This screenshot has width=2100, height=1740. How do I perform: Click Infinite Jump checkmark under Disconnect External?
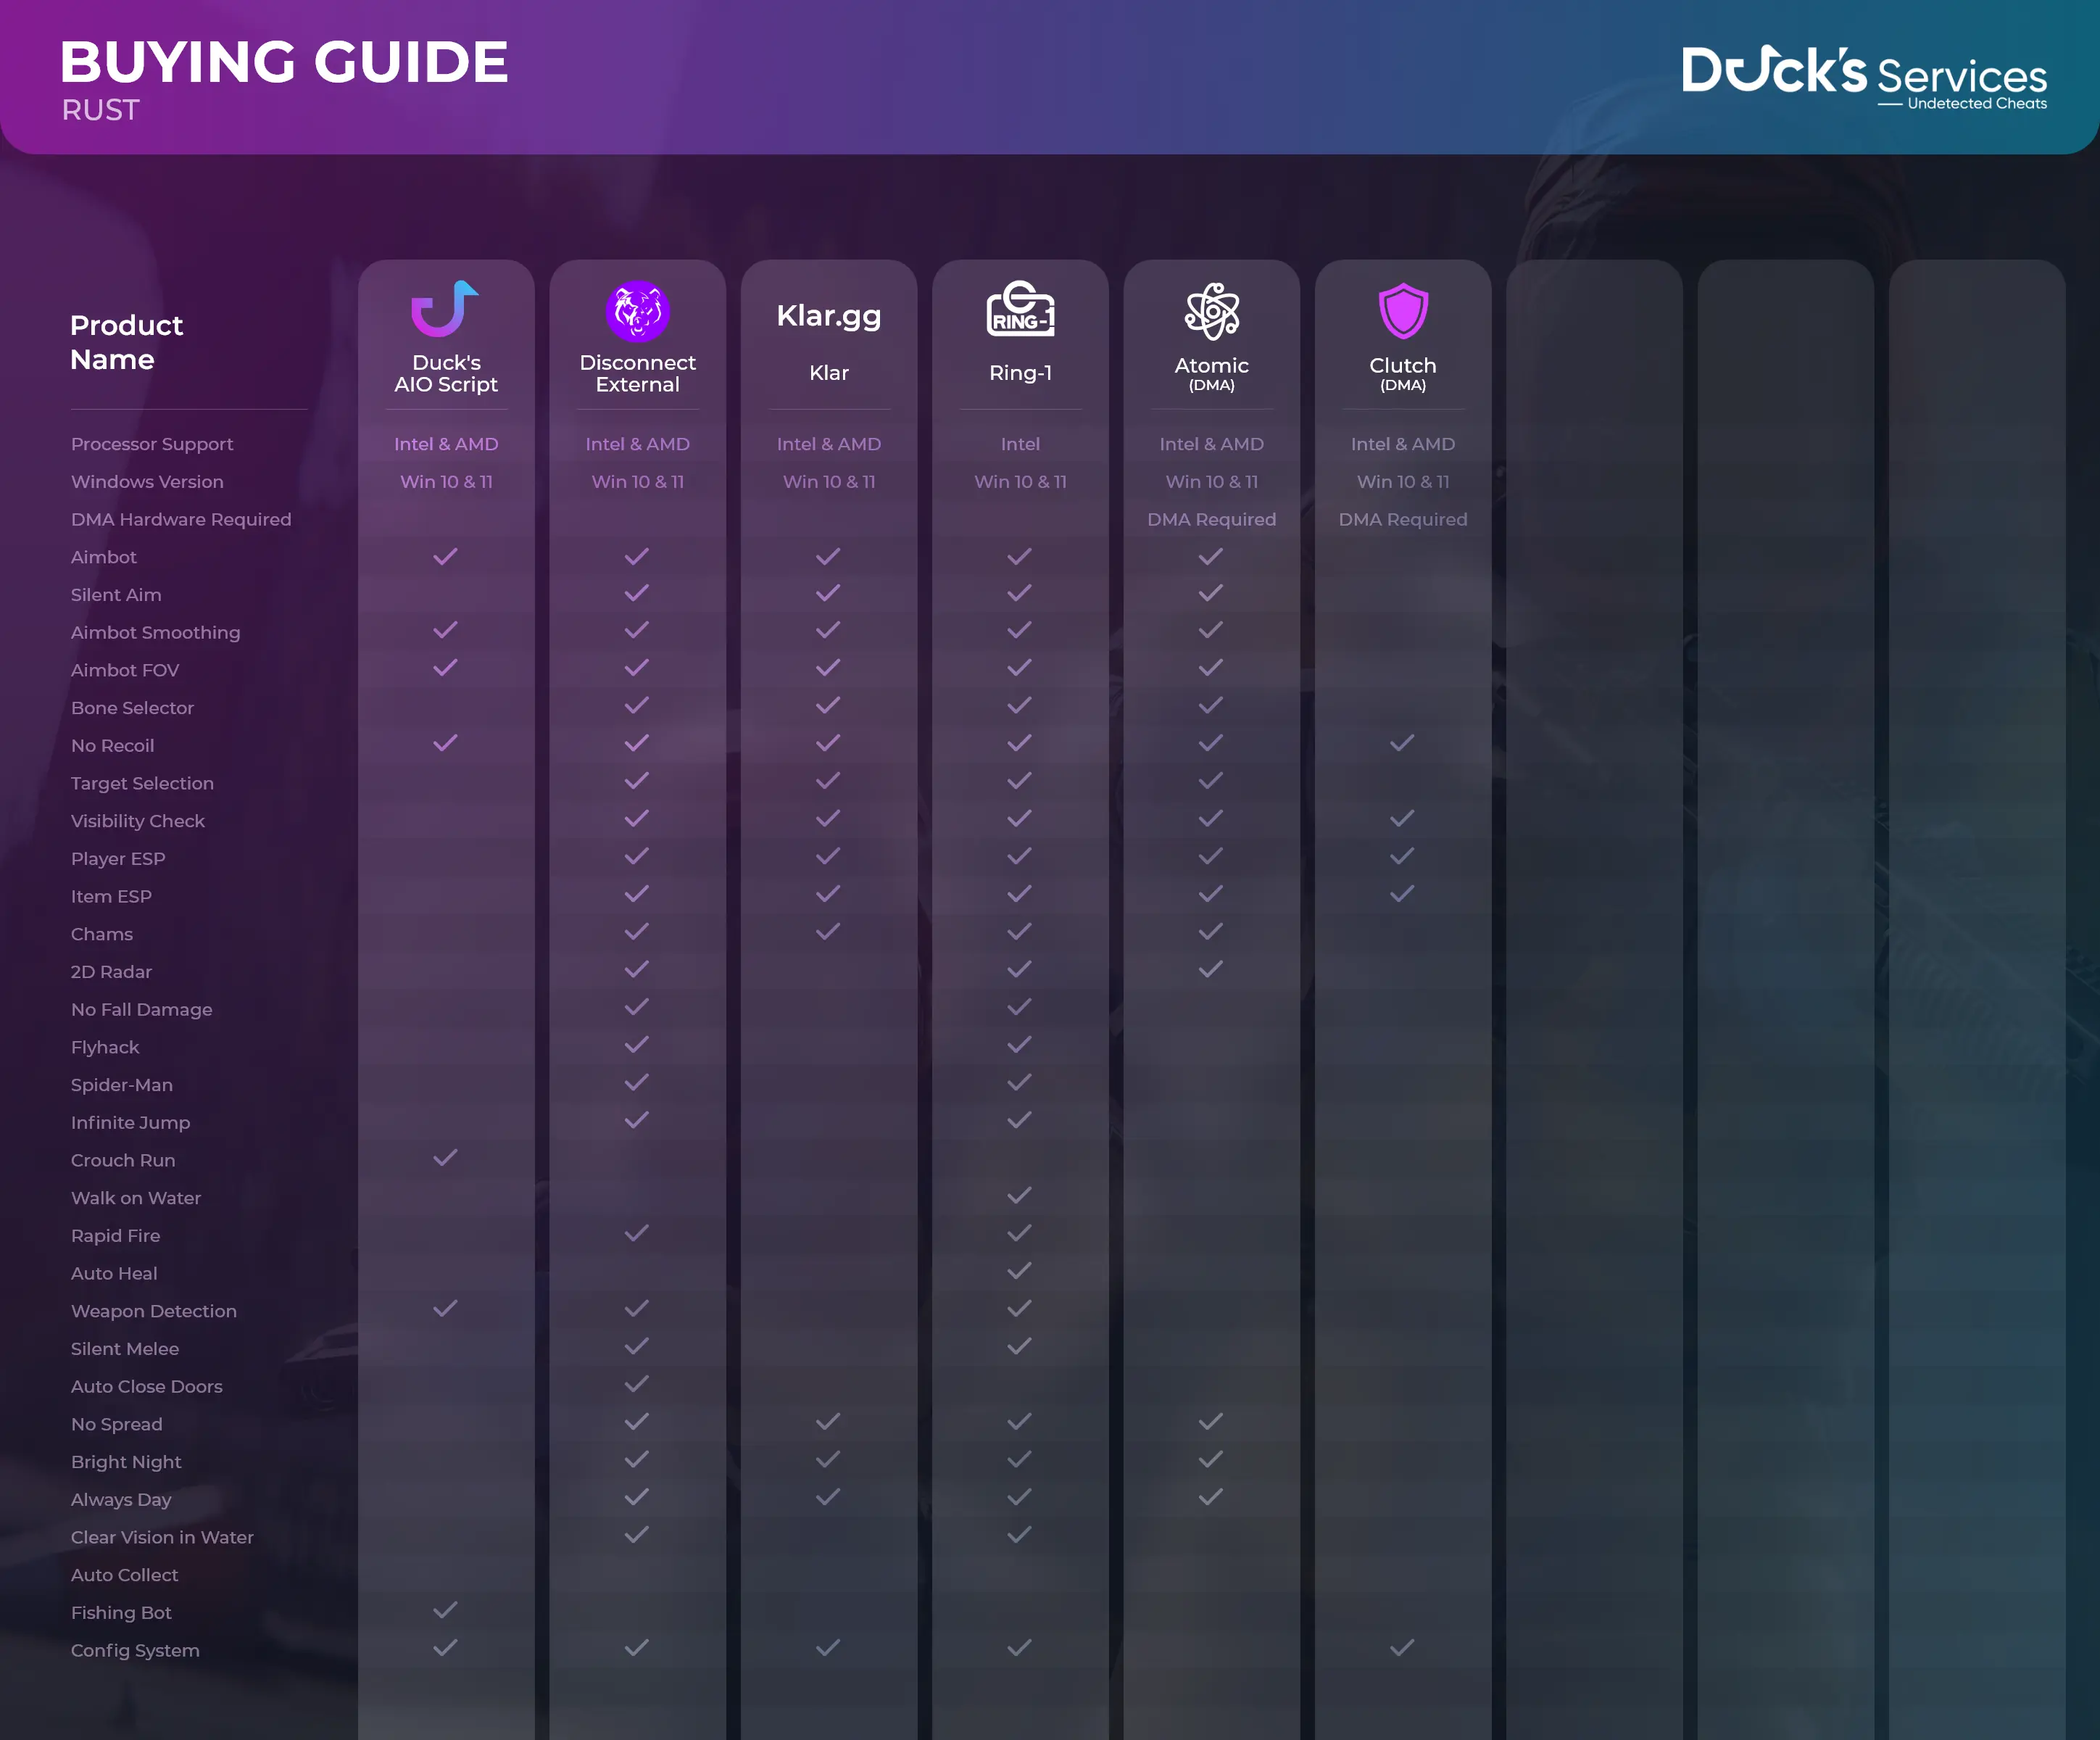pyautogui.click(x=637, y=1120)
